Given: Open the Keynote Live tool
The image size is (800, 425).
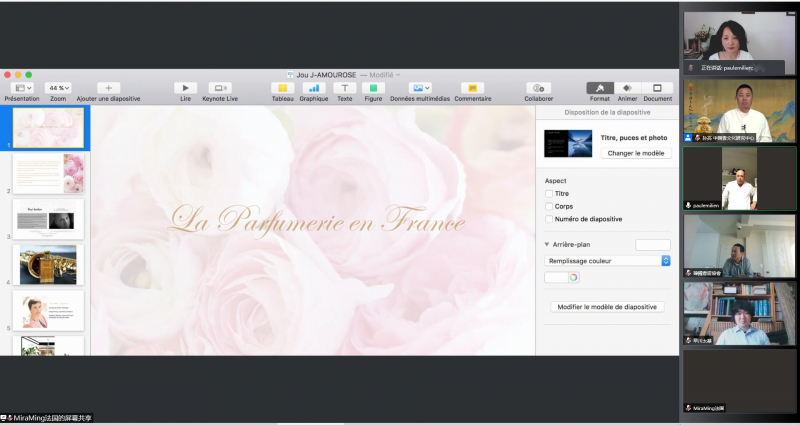Looking at the screenshot, I should [219, 88].
